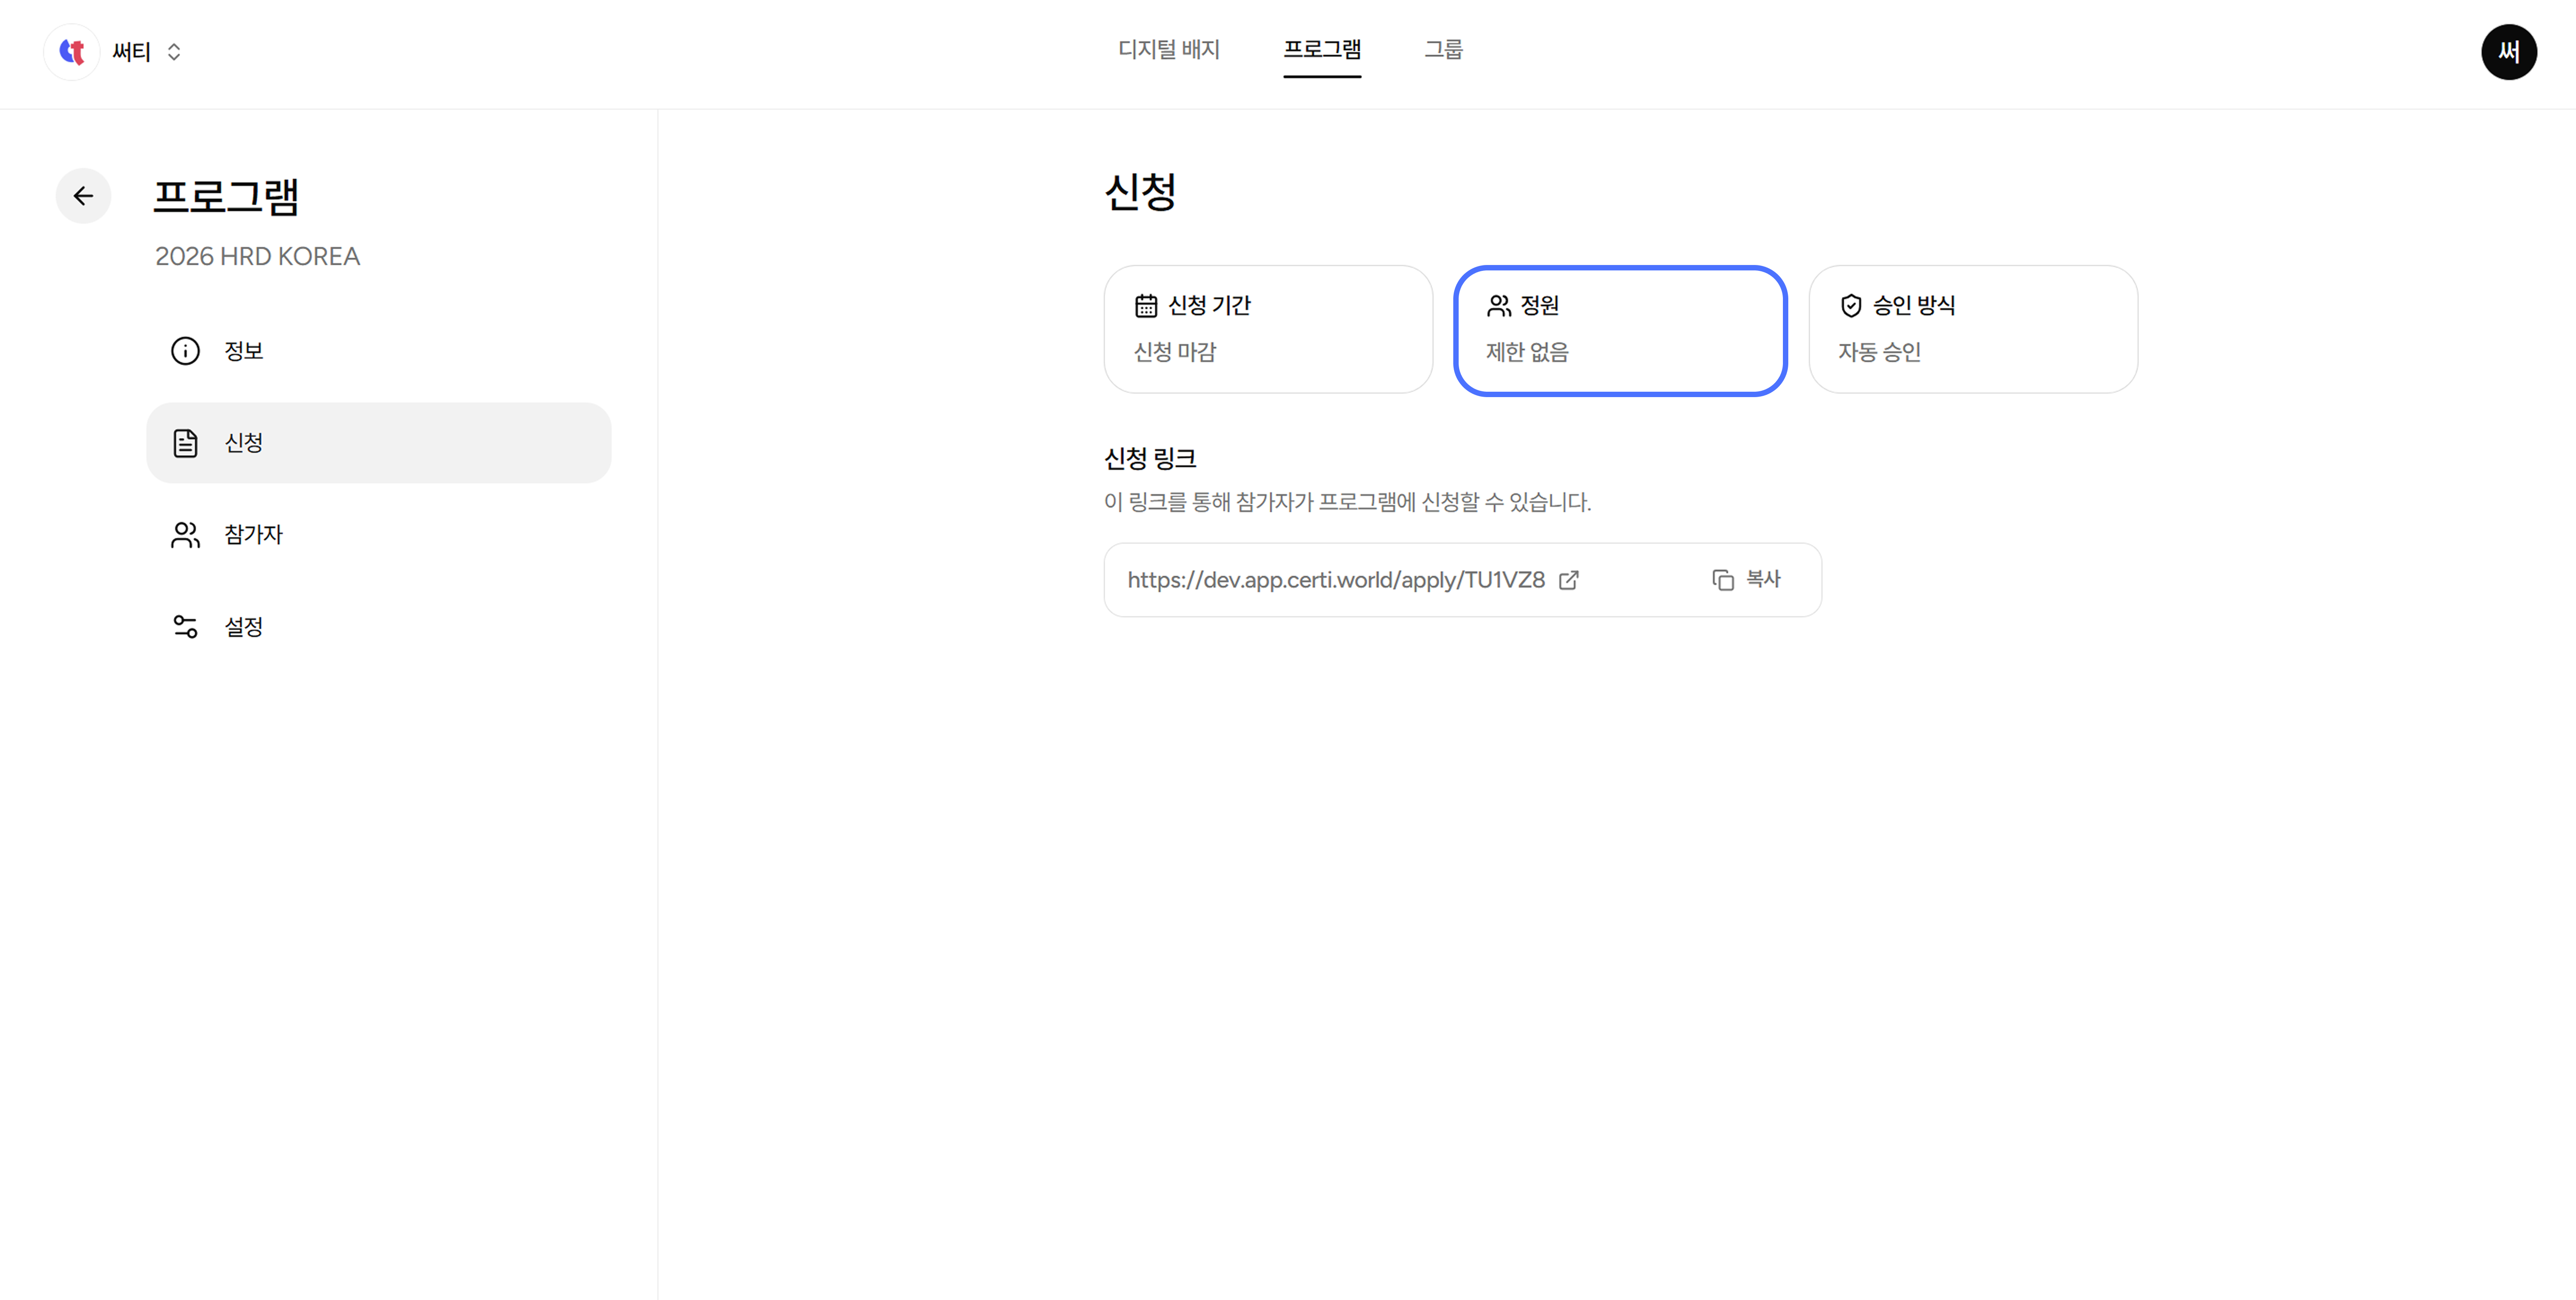This screenshot has height=1300, width=2576.
Task: Open the 참가자 sidebar item
Action: [x=379, y=535]
